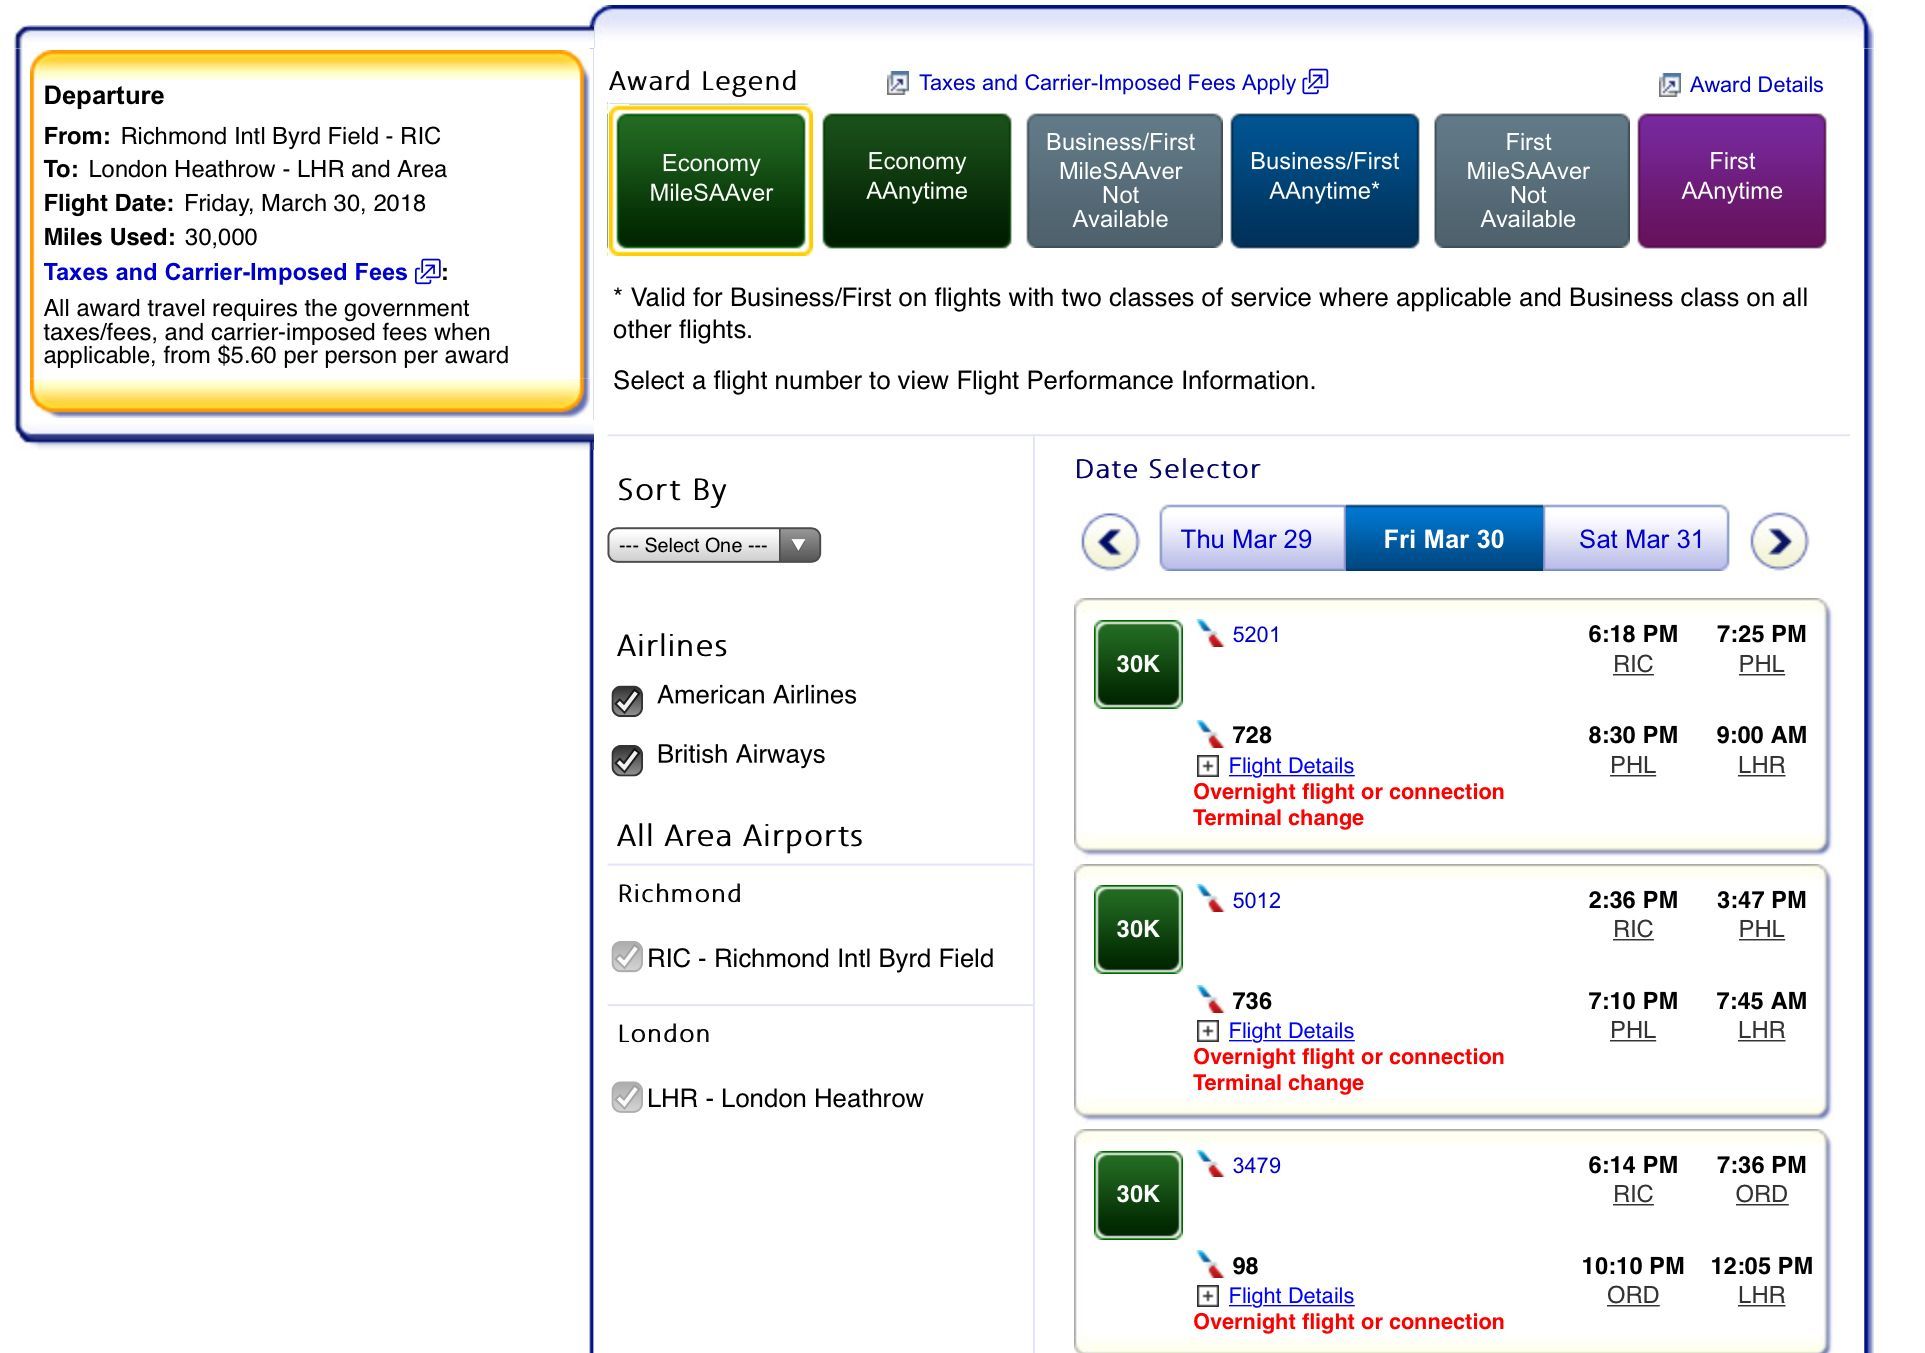Open popup icon beside Award Details

click(x=1669, y=85)
